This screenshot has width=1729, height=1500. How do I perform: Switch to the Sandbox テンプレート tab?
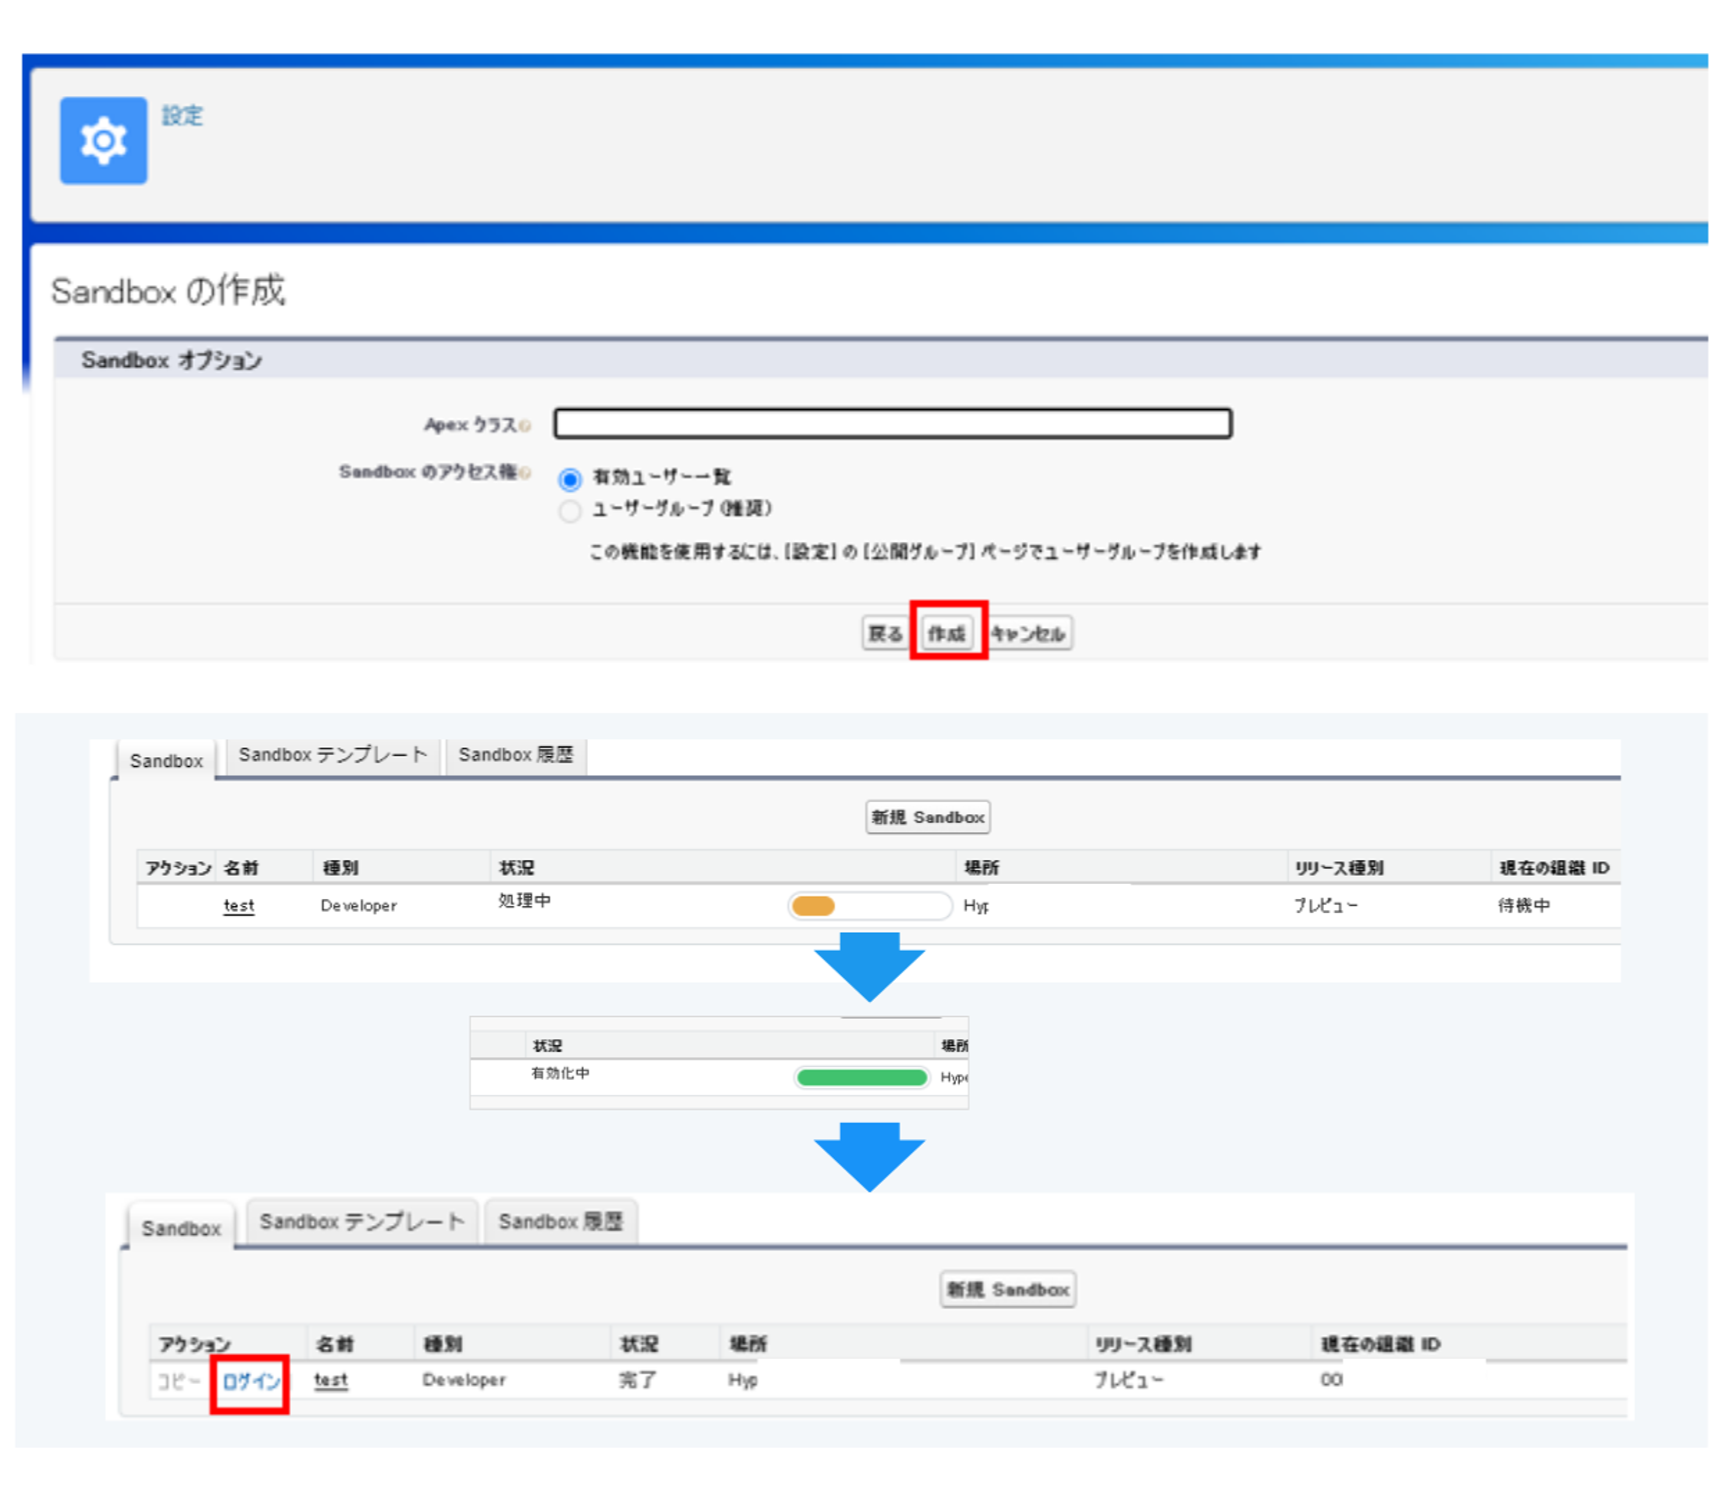click(x=332, y=756)
